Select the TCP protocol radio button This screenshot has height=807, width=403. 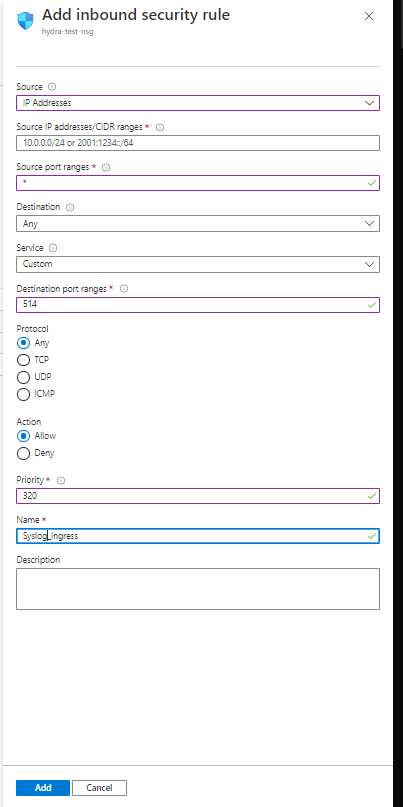(x=24, y=360)
